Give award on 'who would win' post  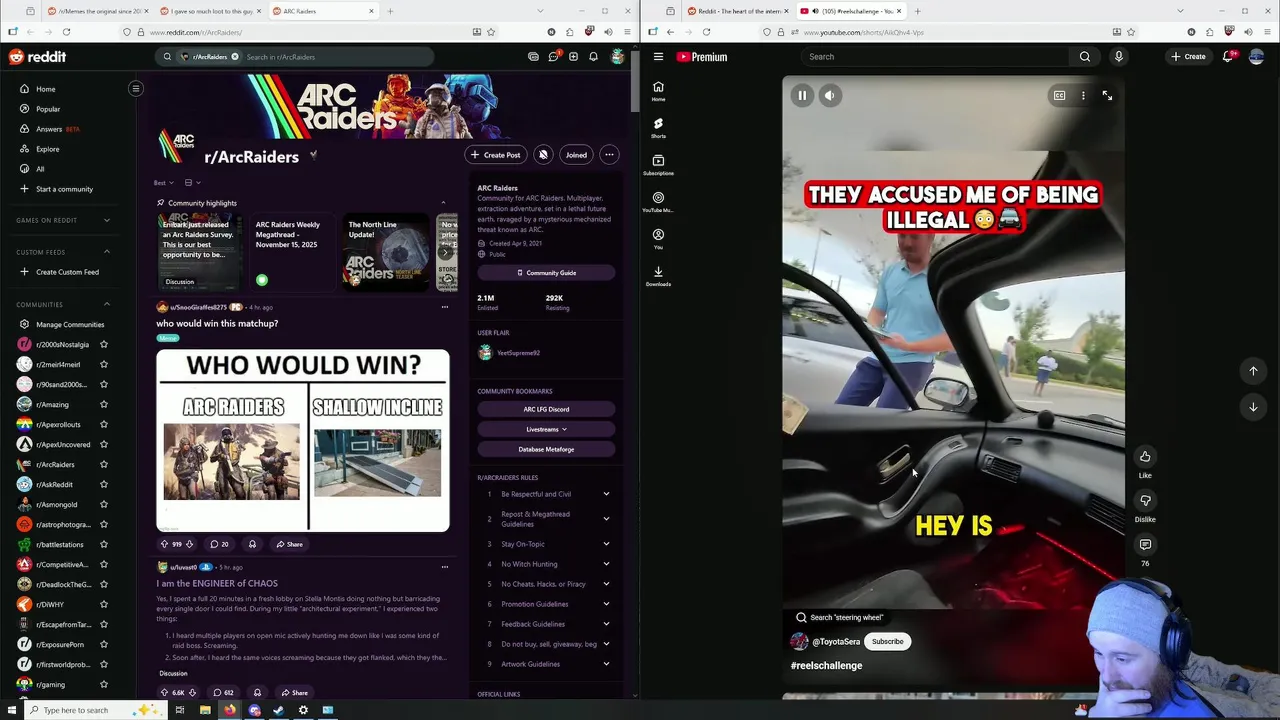point(252,544)
